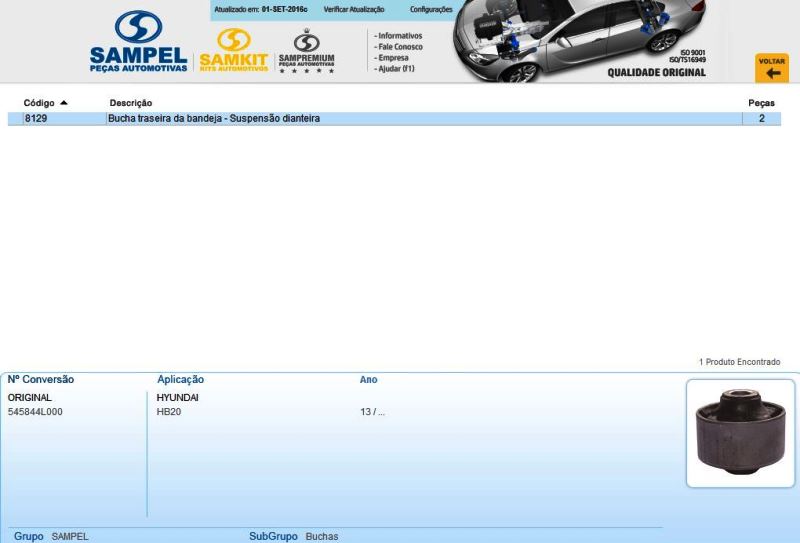Click the Sampel Peças Automotivas logo
800x543 pixels.
(x=138, y=42)
